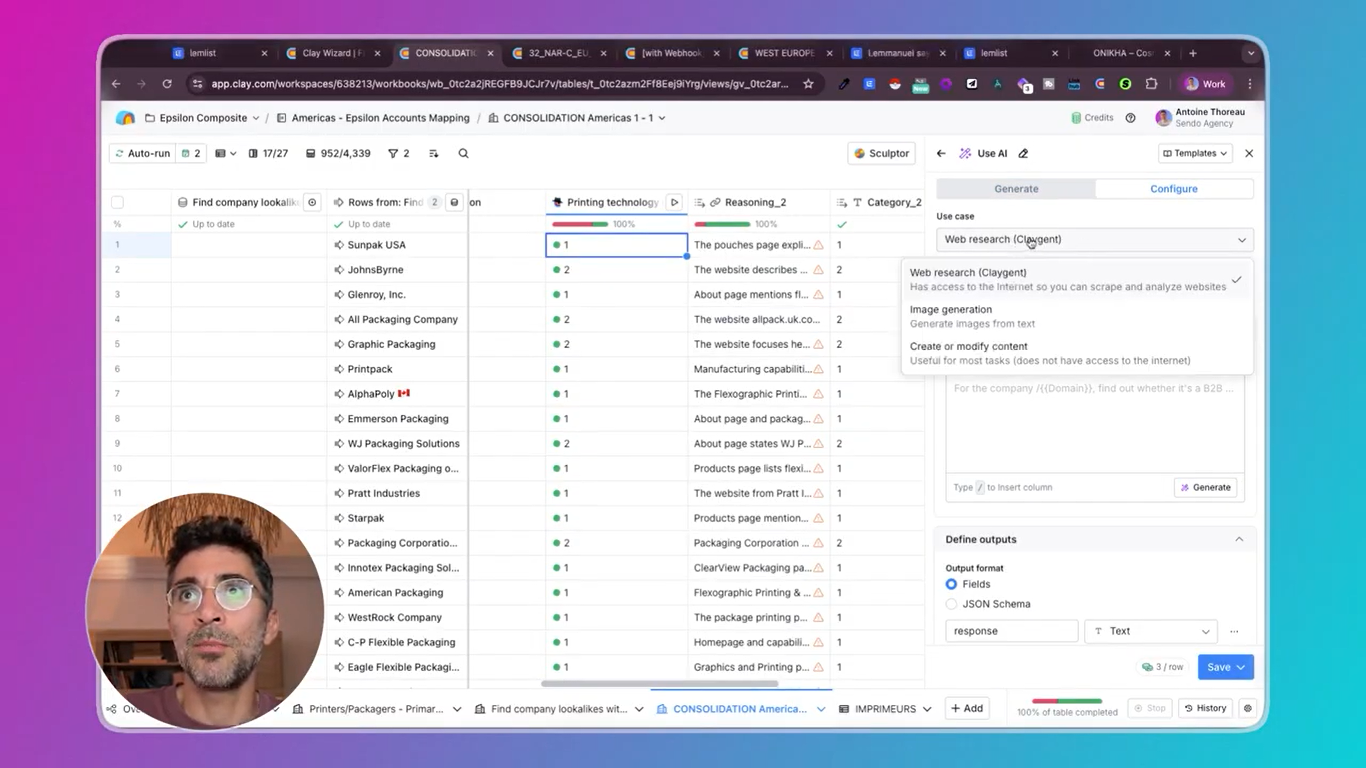This screenshot has width=1366, height=768.
Task: Open the Chrome three-dot menu
Action: [x=1249, y=84]
